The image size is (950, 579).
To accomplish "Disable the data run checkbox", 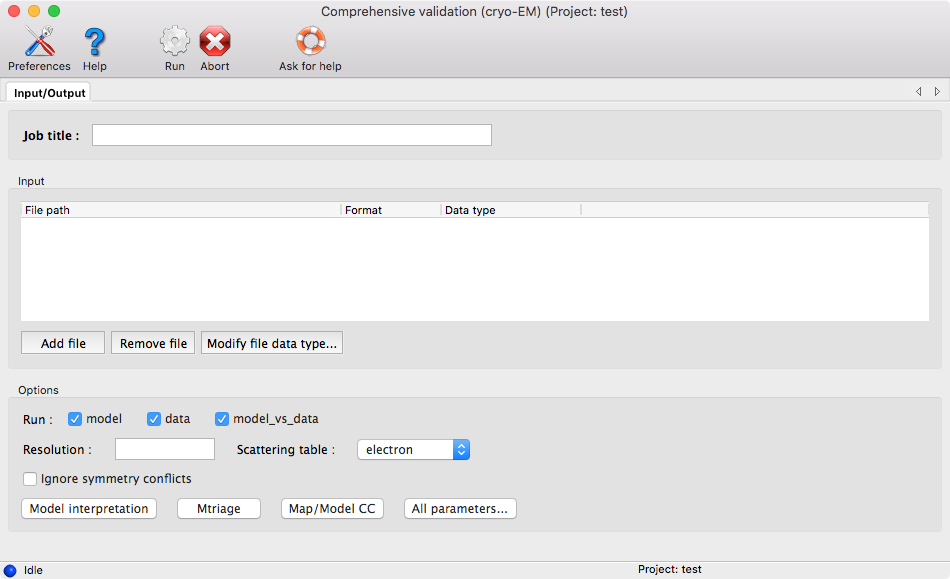I will pyautogui.click(x=154, y=419).
